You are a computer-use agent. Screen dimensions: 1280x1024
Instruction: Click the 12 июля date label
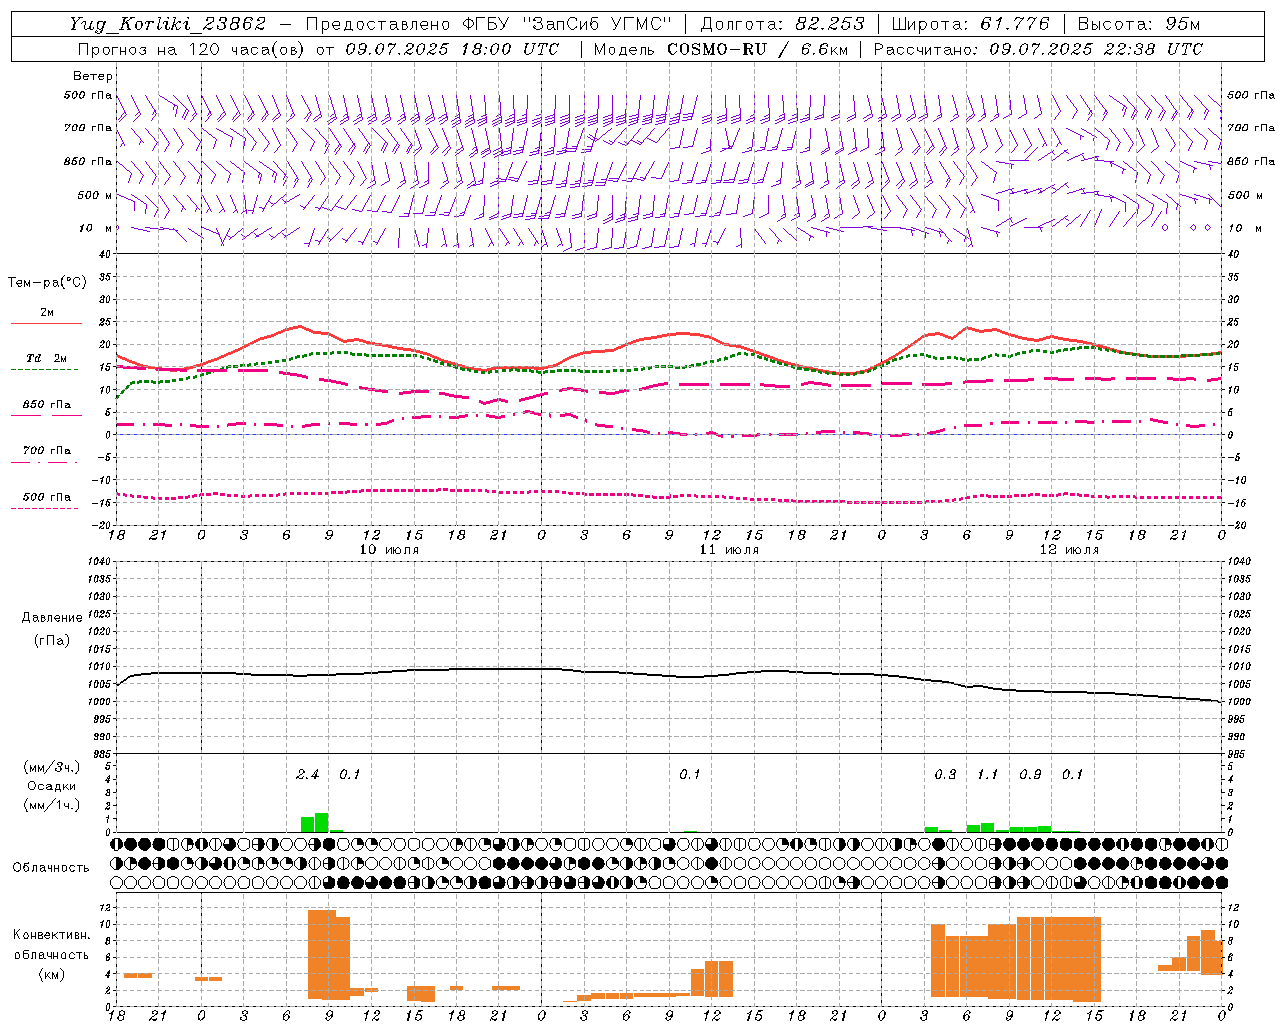[x=1069, y=550]
